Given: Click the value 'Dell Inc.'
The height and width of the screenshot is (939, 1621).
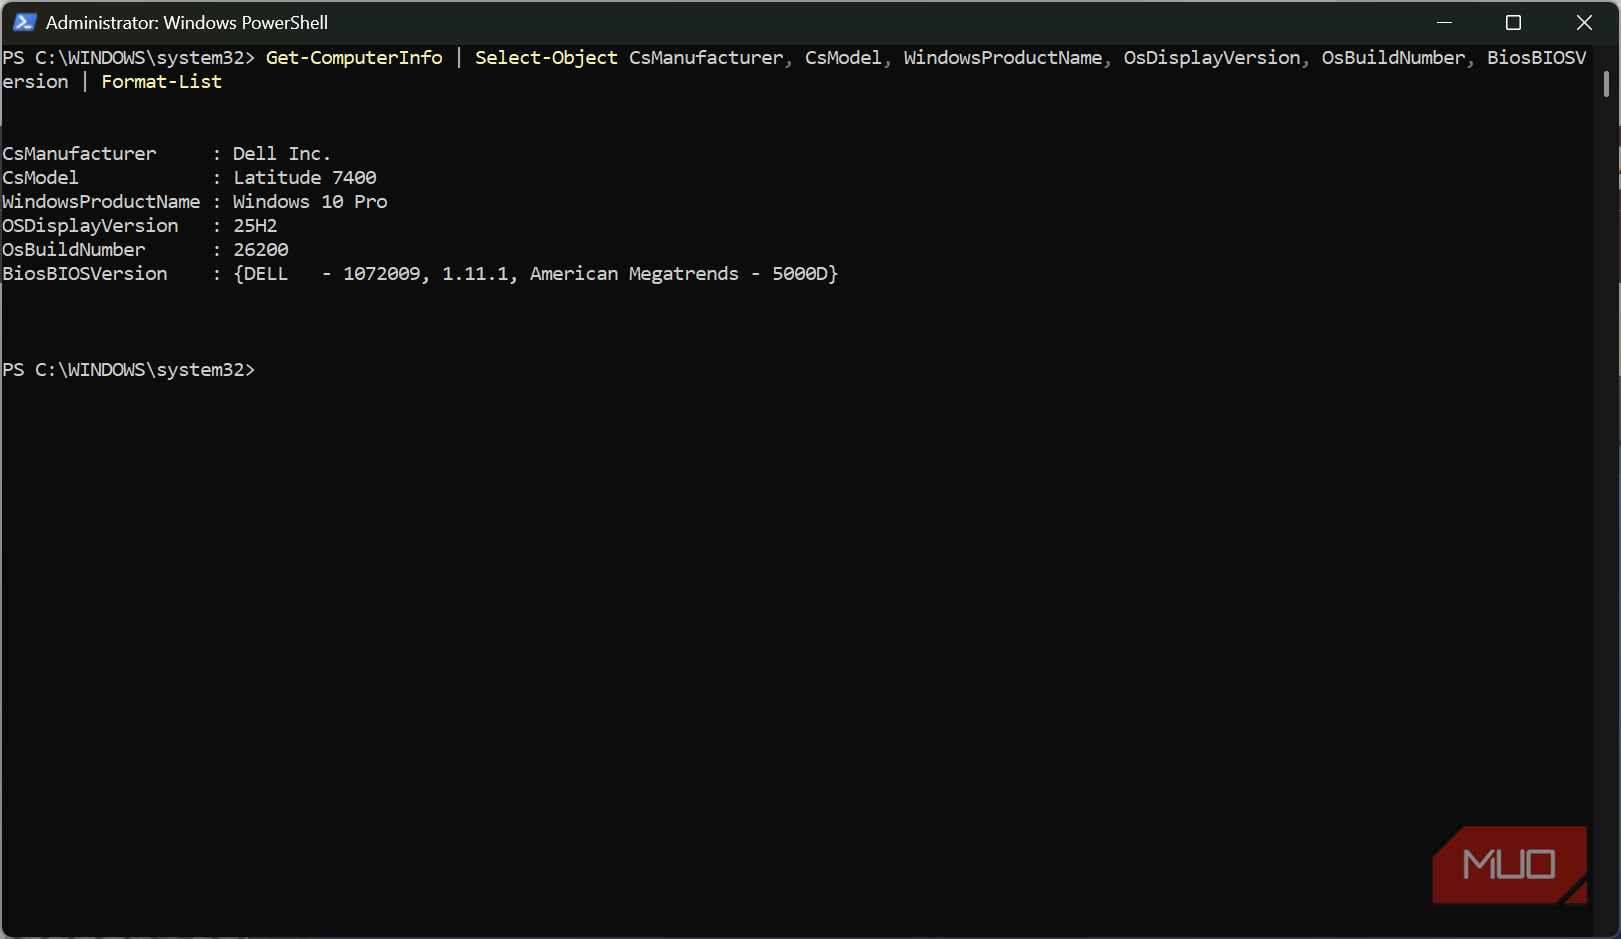Looking at the screenshot, I should coord(281,154).
